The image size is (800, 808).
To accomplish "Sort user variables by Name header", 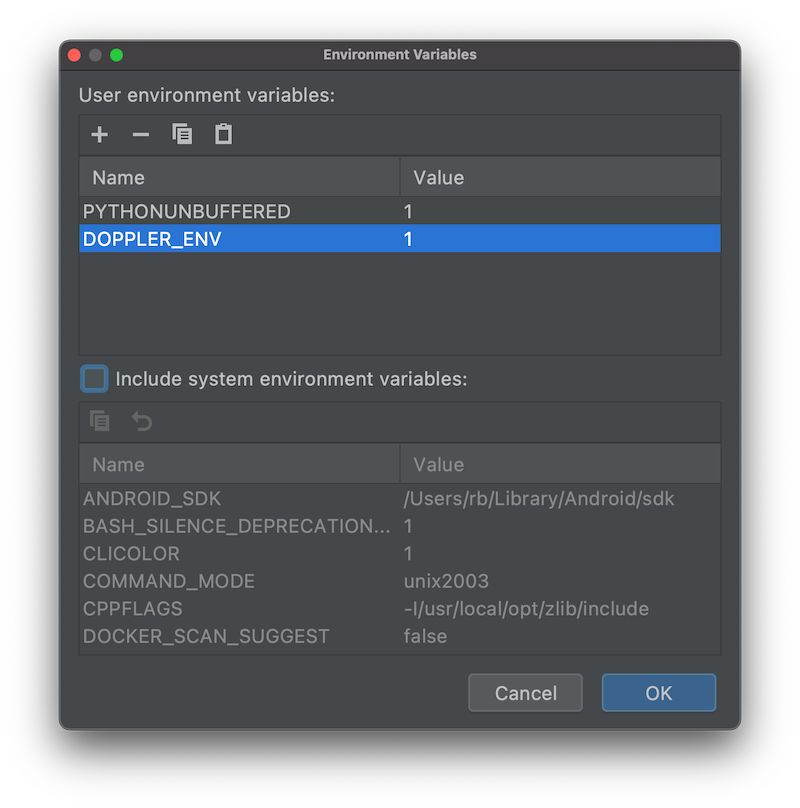I will (x=240, y=178).
